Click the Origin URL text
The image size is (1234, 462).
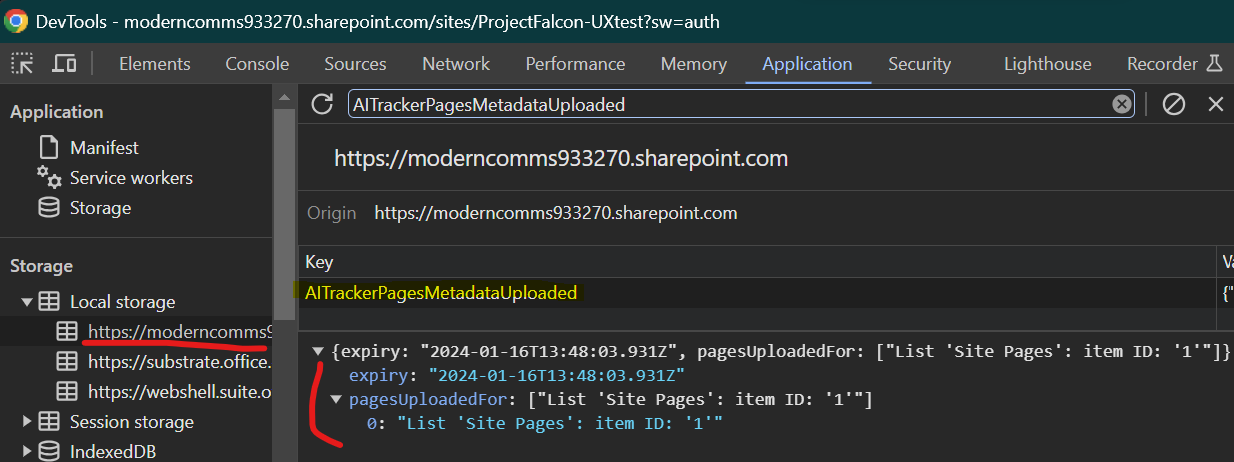556,212
